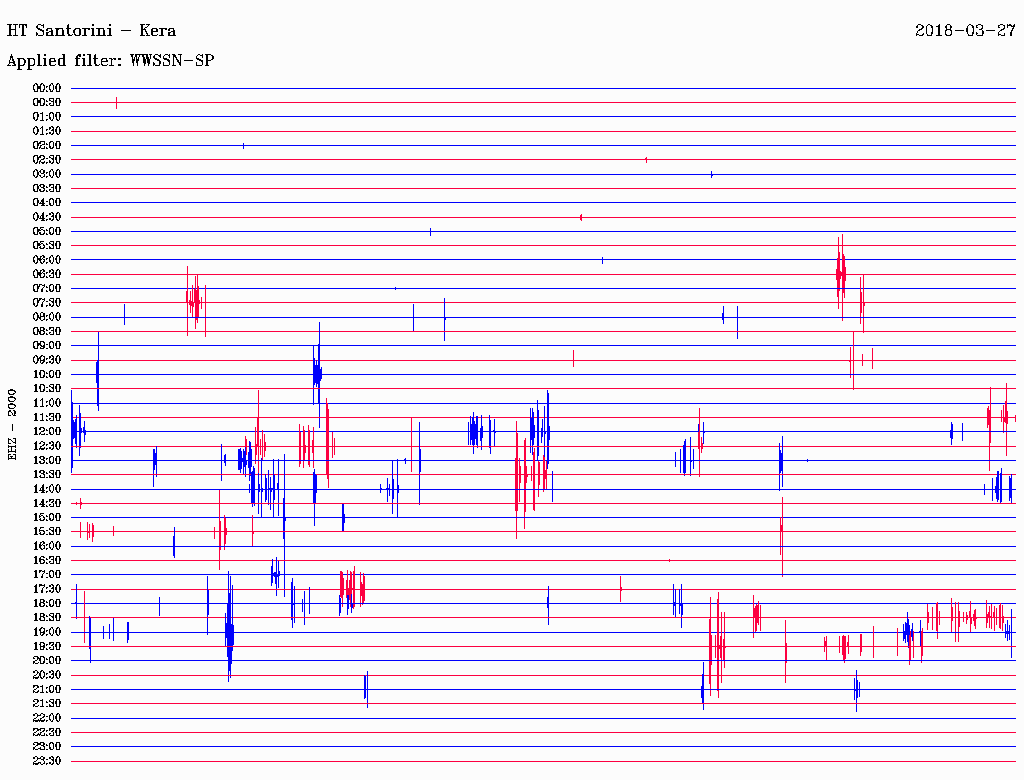The image size is (1024, 780).
Task: Click the 17:00 time label
Action: 47,574
